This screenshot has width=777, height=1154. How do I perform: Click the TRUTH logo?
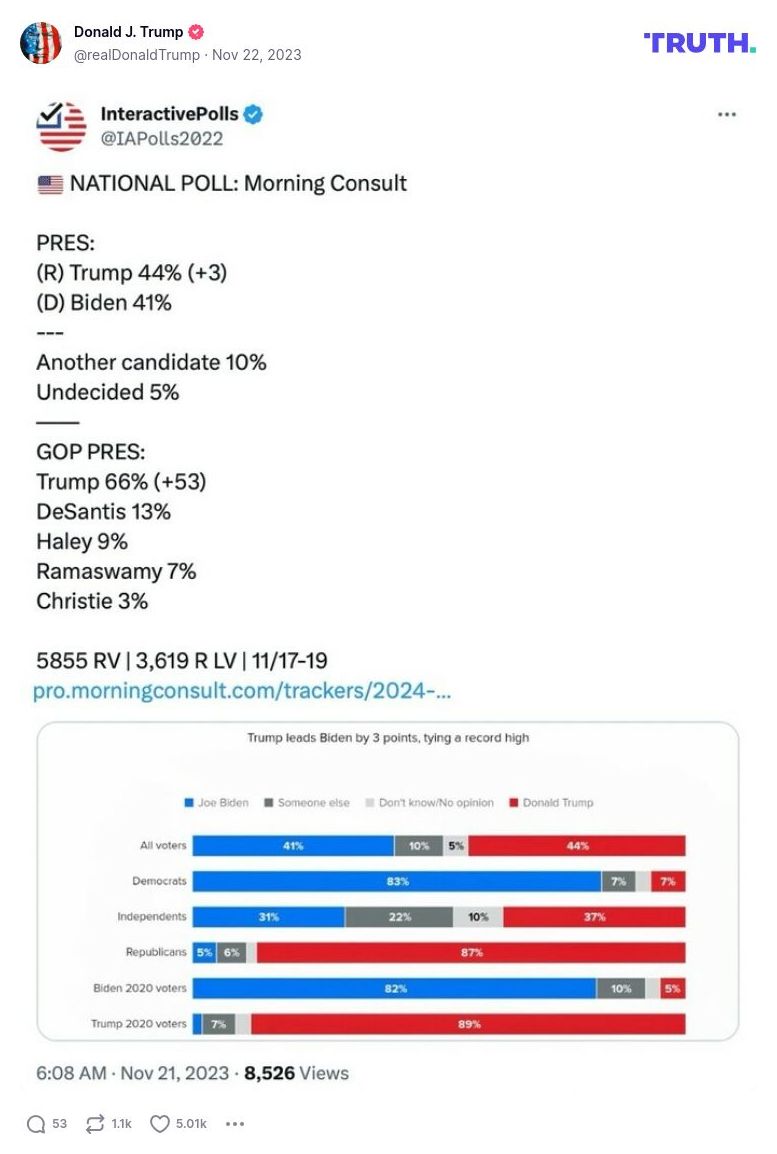point(699,43)
